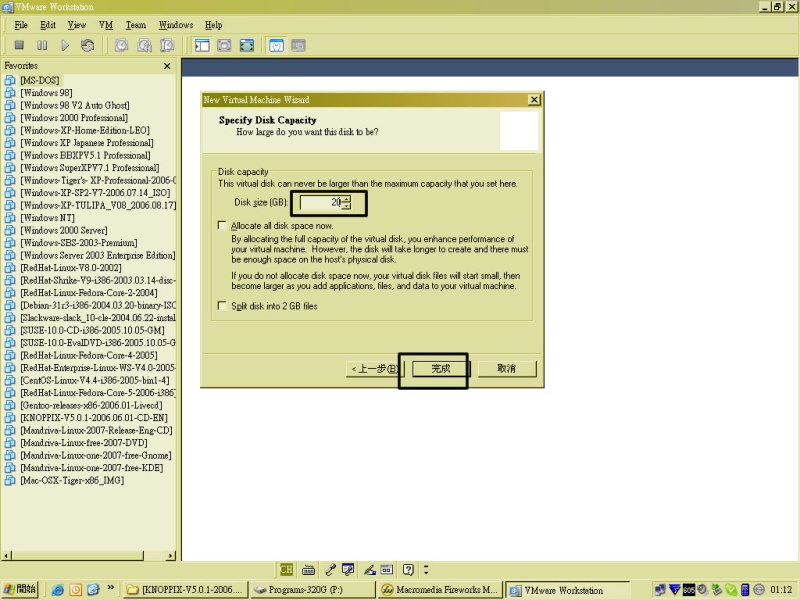Click the Revert to Snapshot toolbar icon
Viewport: 800px width, 600px height.
pos(144,45)
